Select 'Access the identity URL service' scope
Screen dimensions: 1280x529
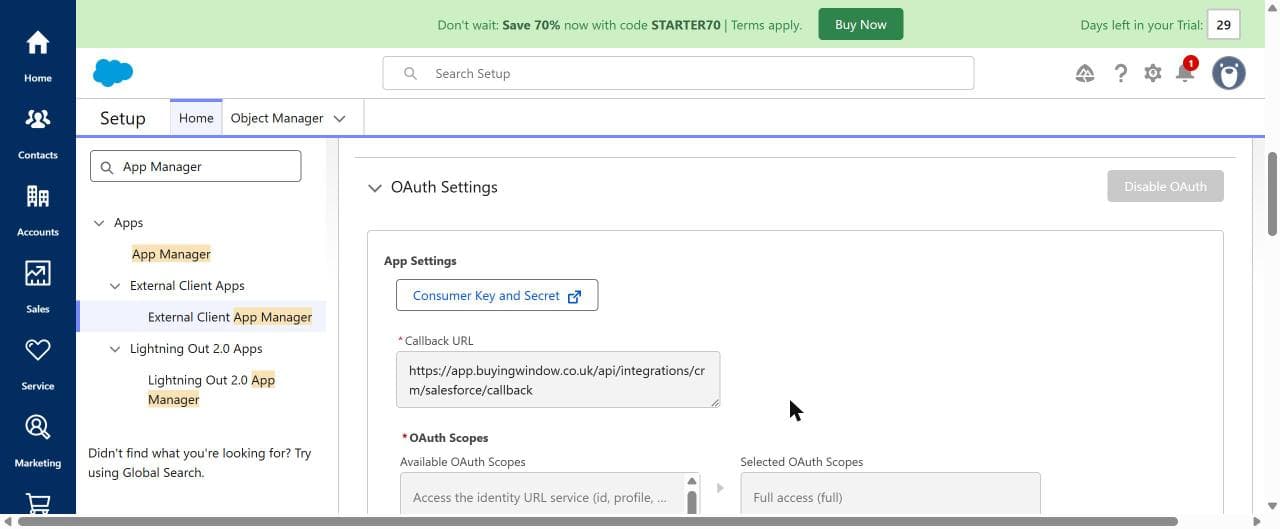pyautogui.click(x=540, y=498)
